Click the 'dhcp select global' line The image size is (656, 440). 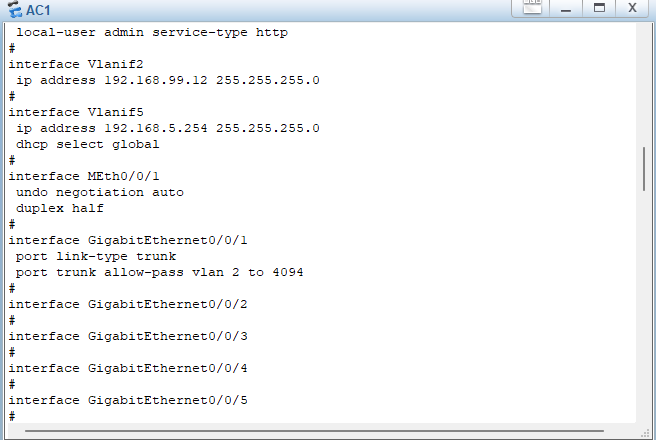coord(87,144)
